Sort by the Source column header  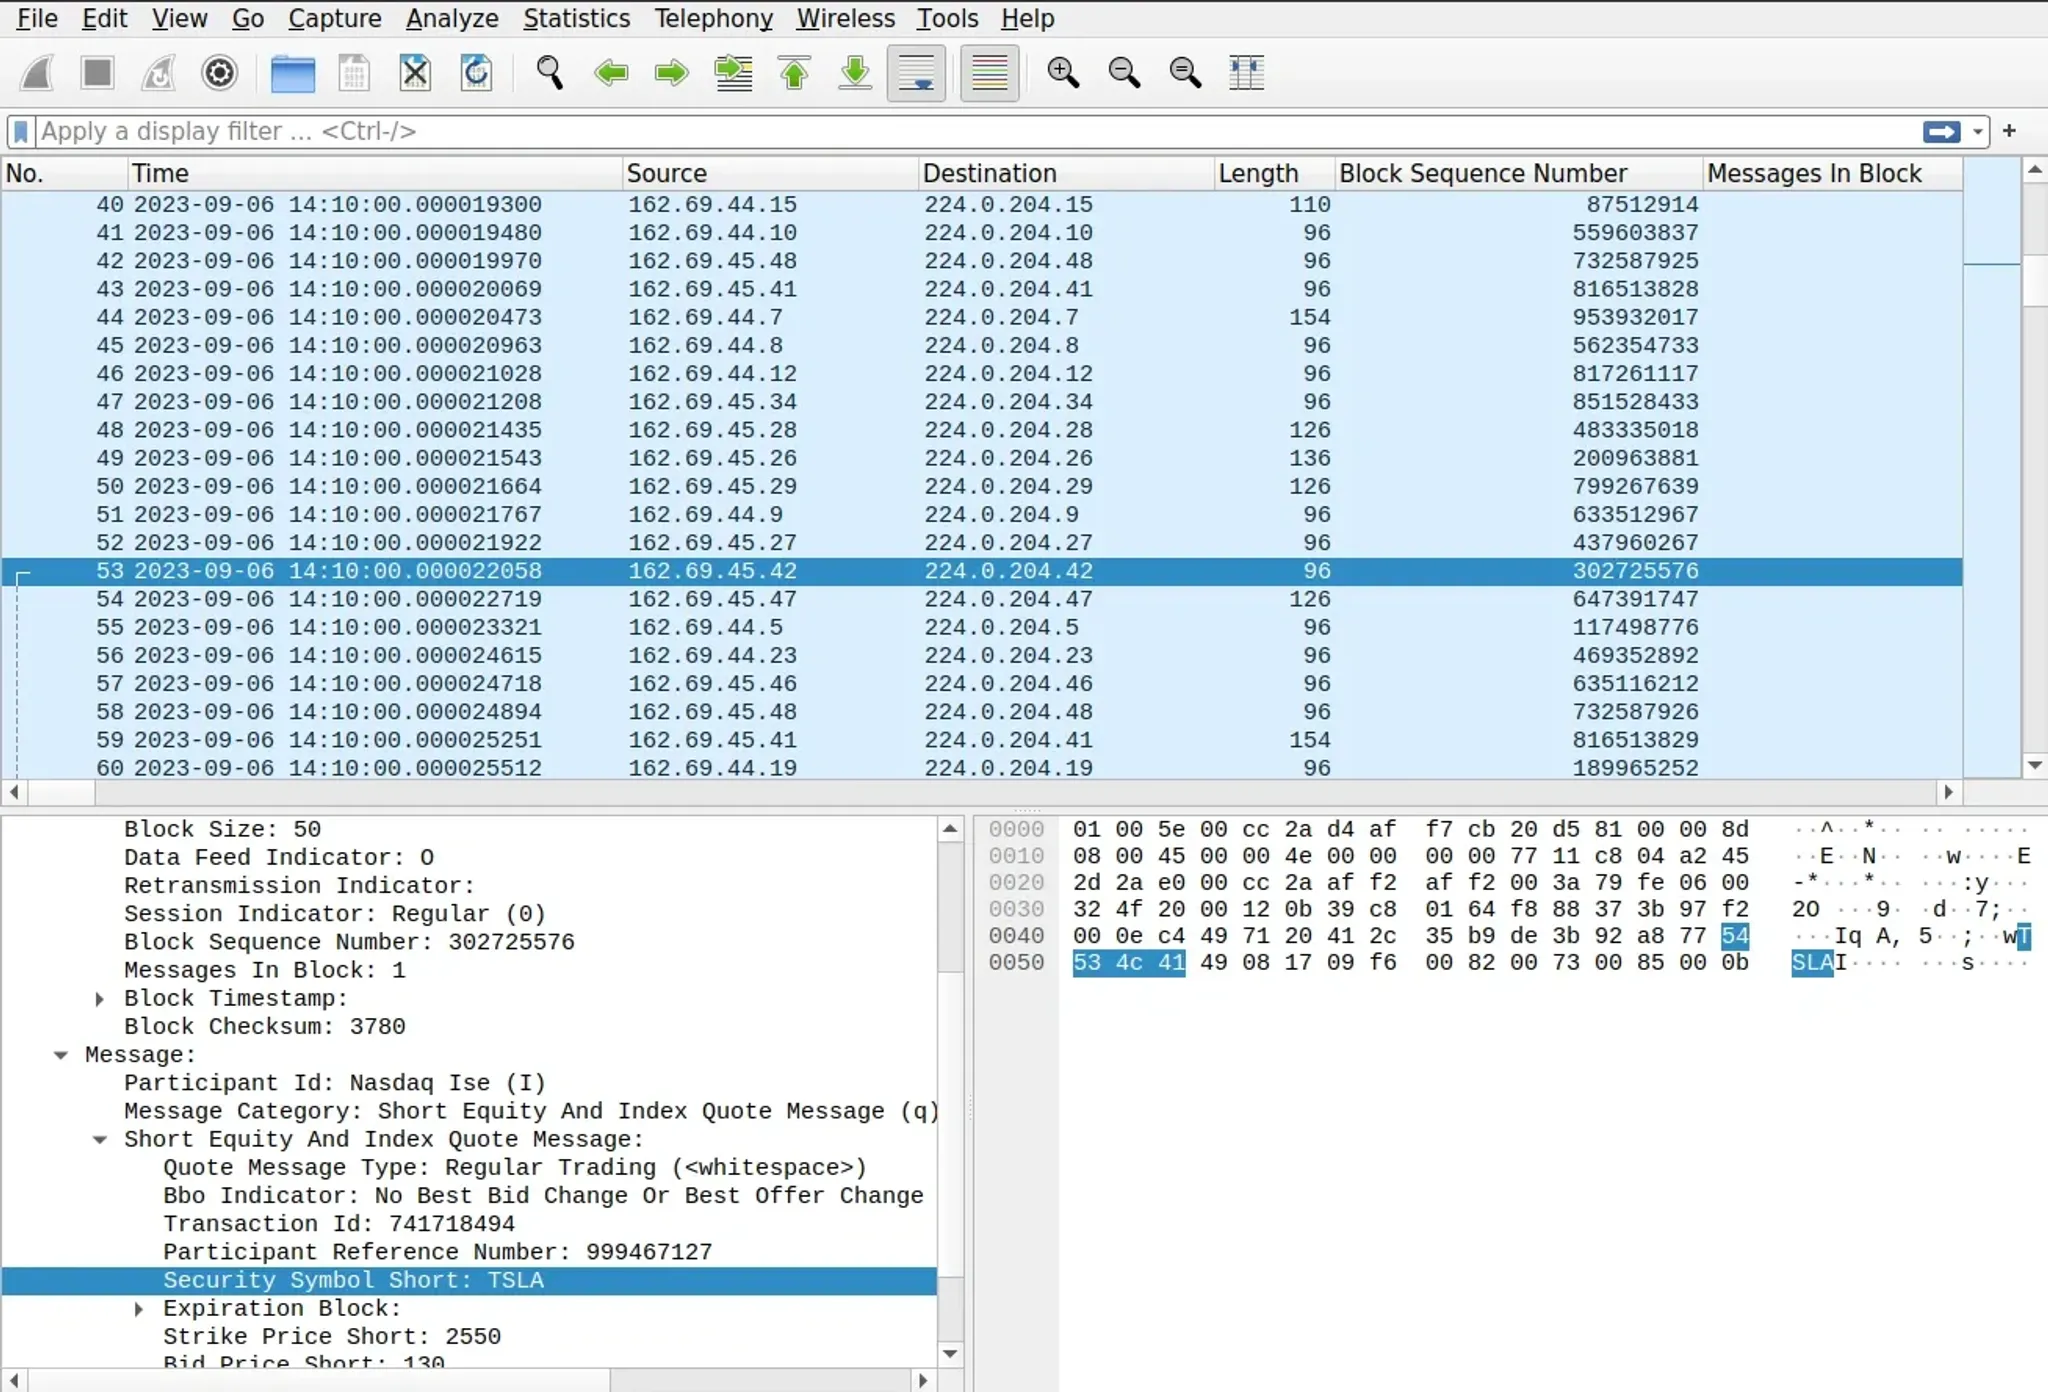coord(770,173)
